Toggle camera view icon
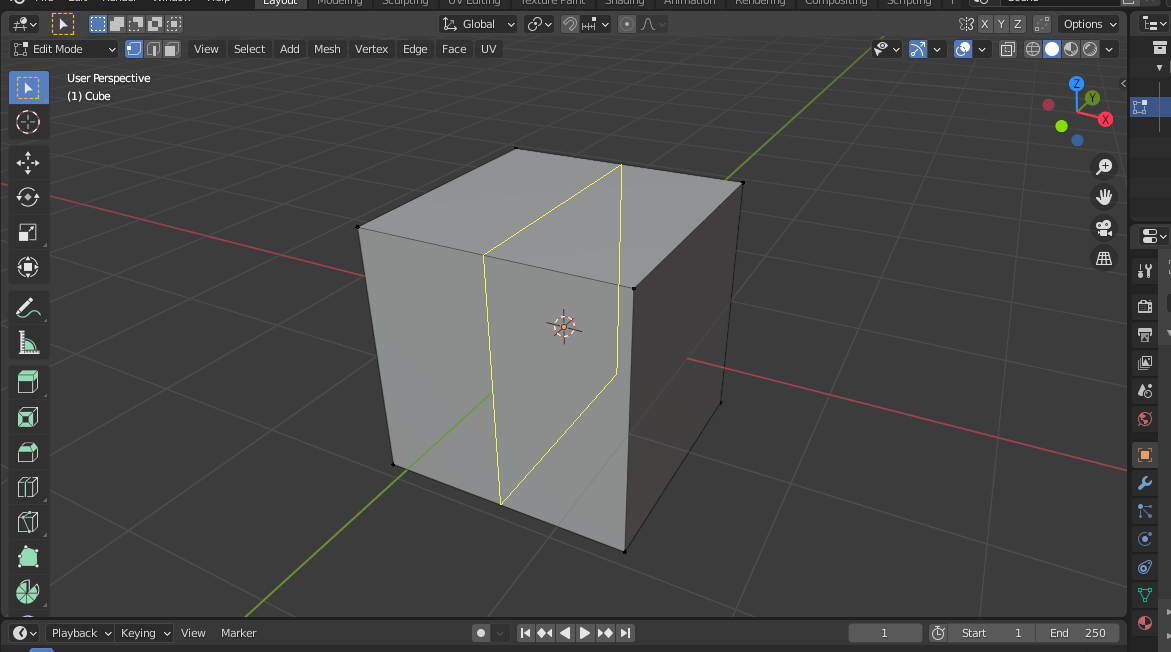 (x=1104, y=228)
